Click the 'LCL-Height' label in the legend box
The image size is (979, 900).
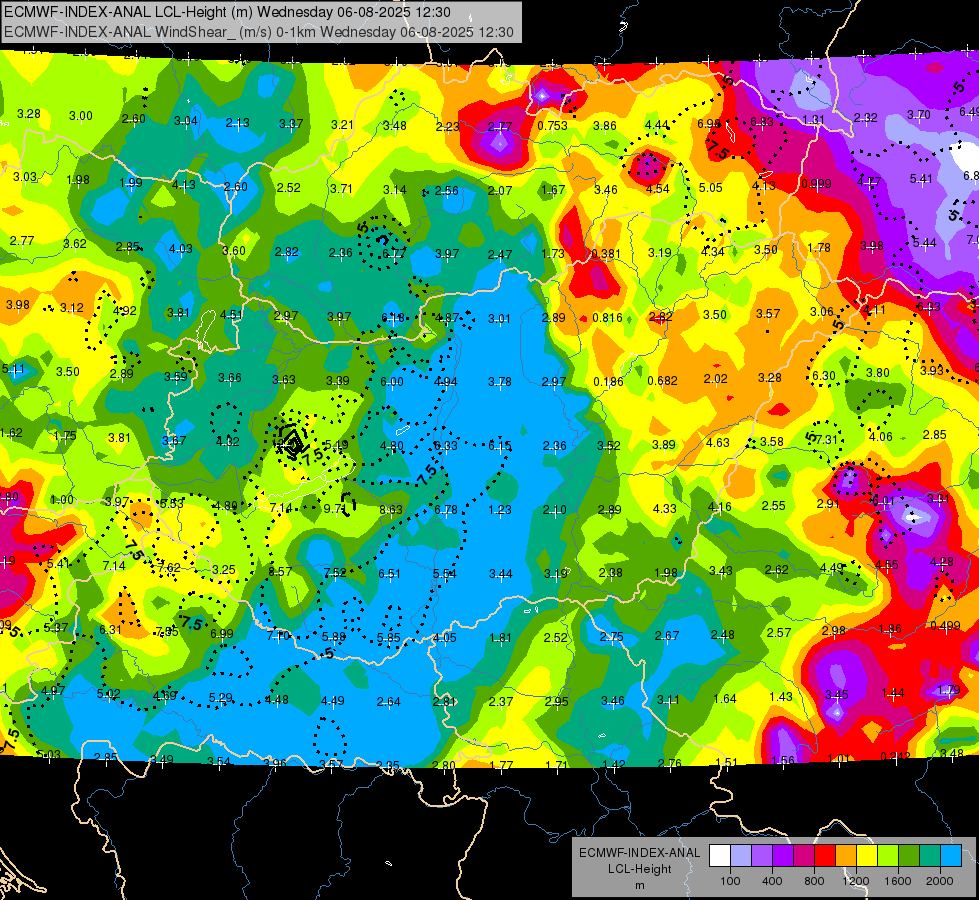tap(639, 869)
